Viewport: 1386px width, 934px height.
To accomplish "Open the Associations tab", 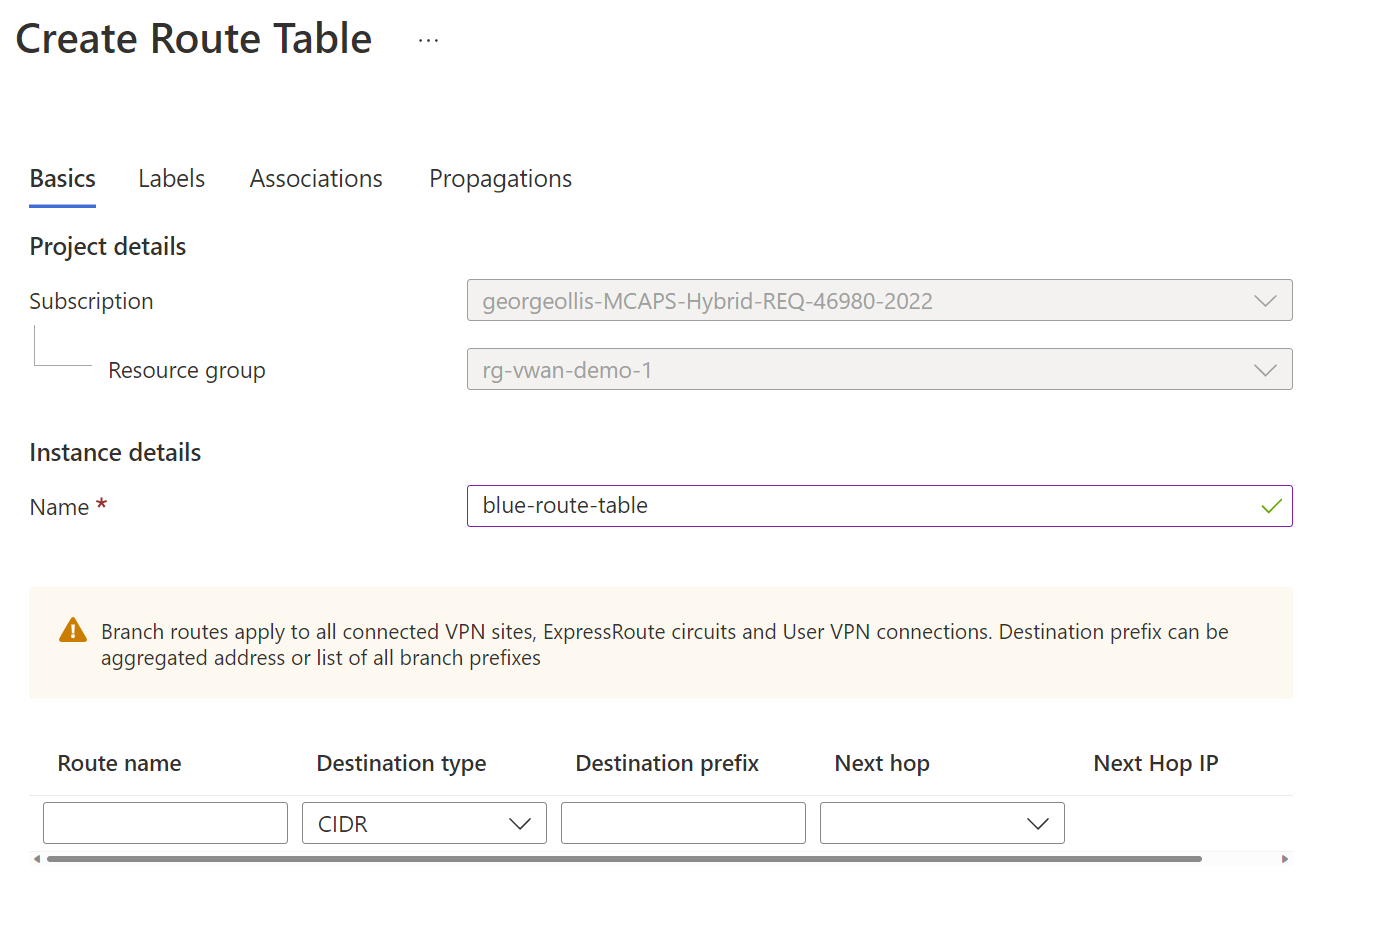I will [316, 178].
